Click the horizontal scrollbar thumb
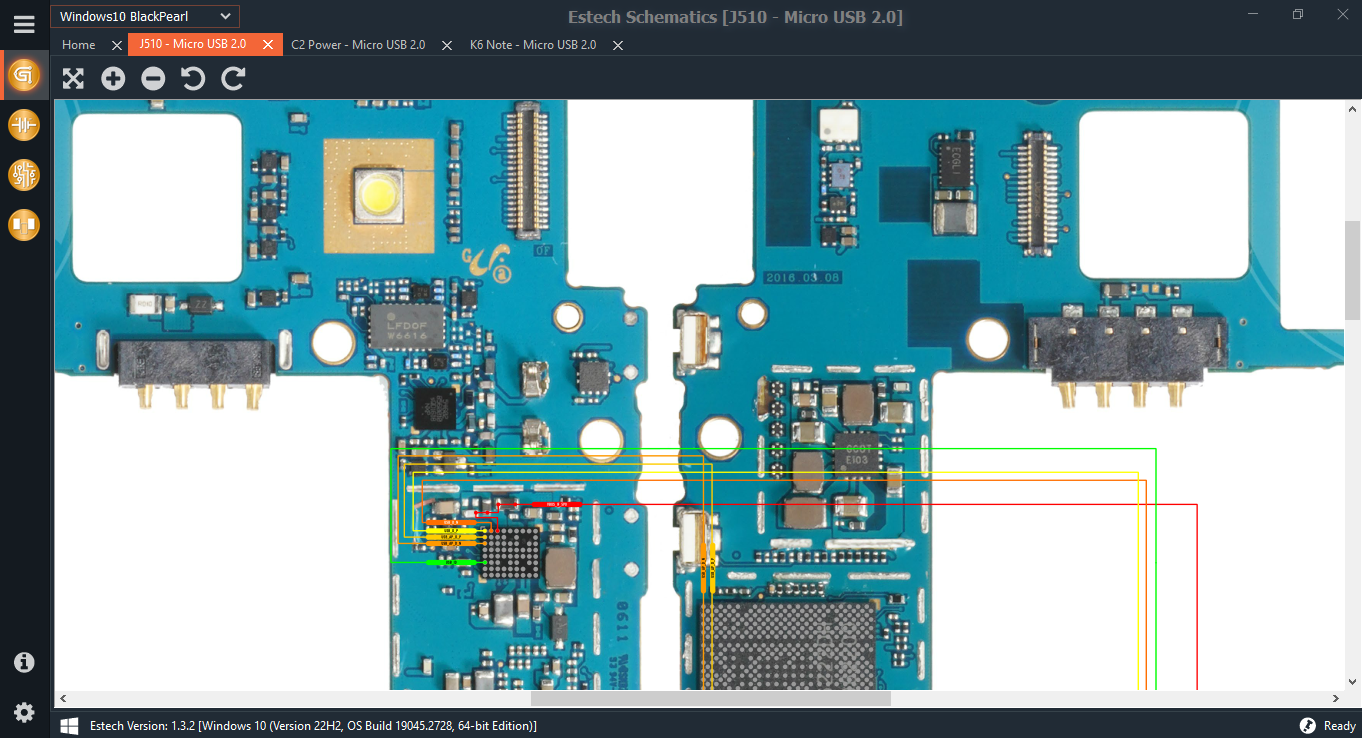Image resolution: width=1362 pixels, height=738 pixels. pos(710,698)
